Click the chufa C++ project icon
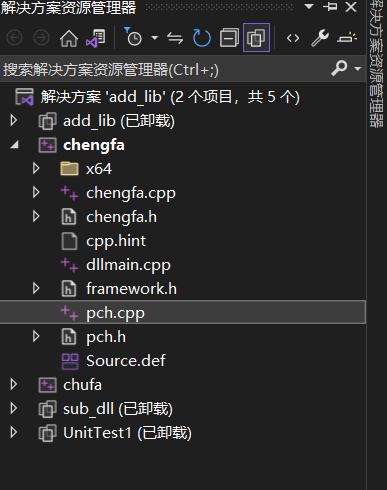This screenshot has width=387, height=490. point(47,385)
